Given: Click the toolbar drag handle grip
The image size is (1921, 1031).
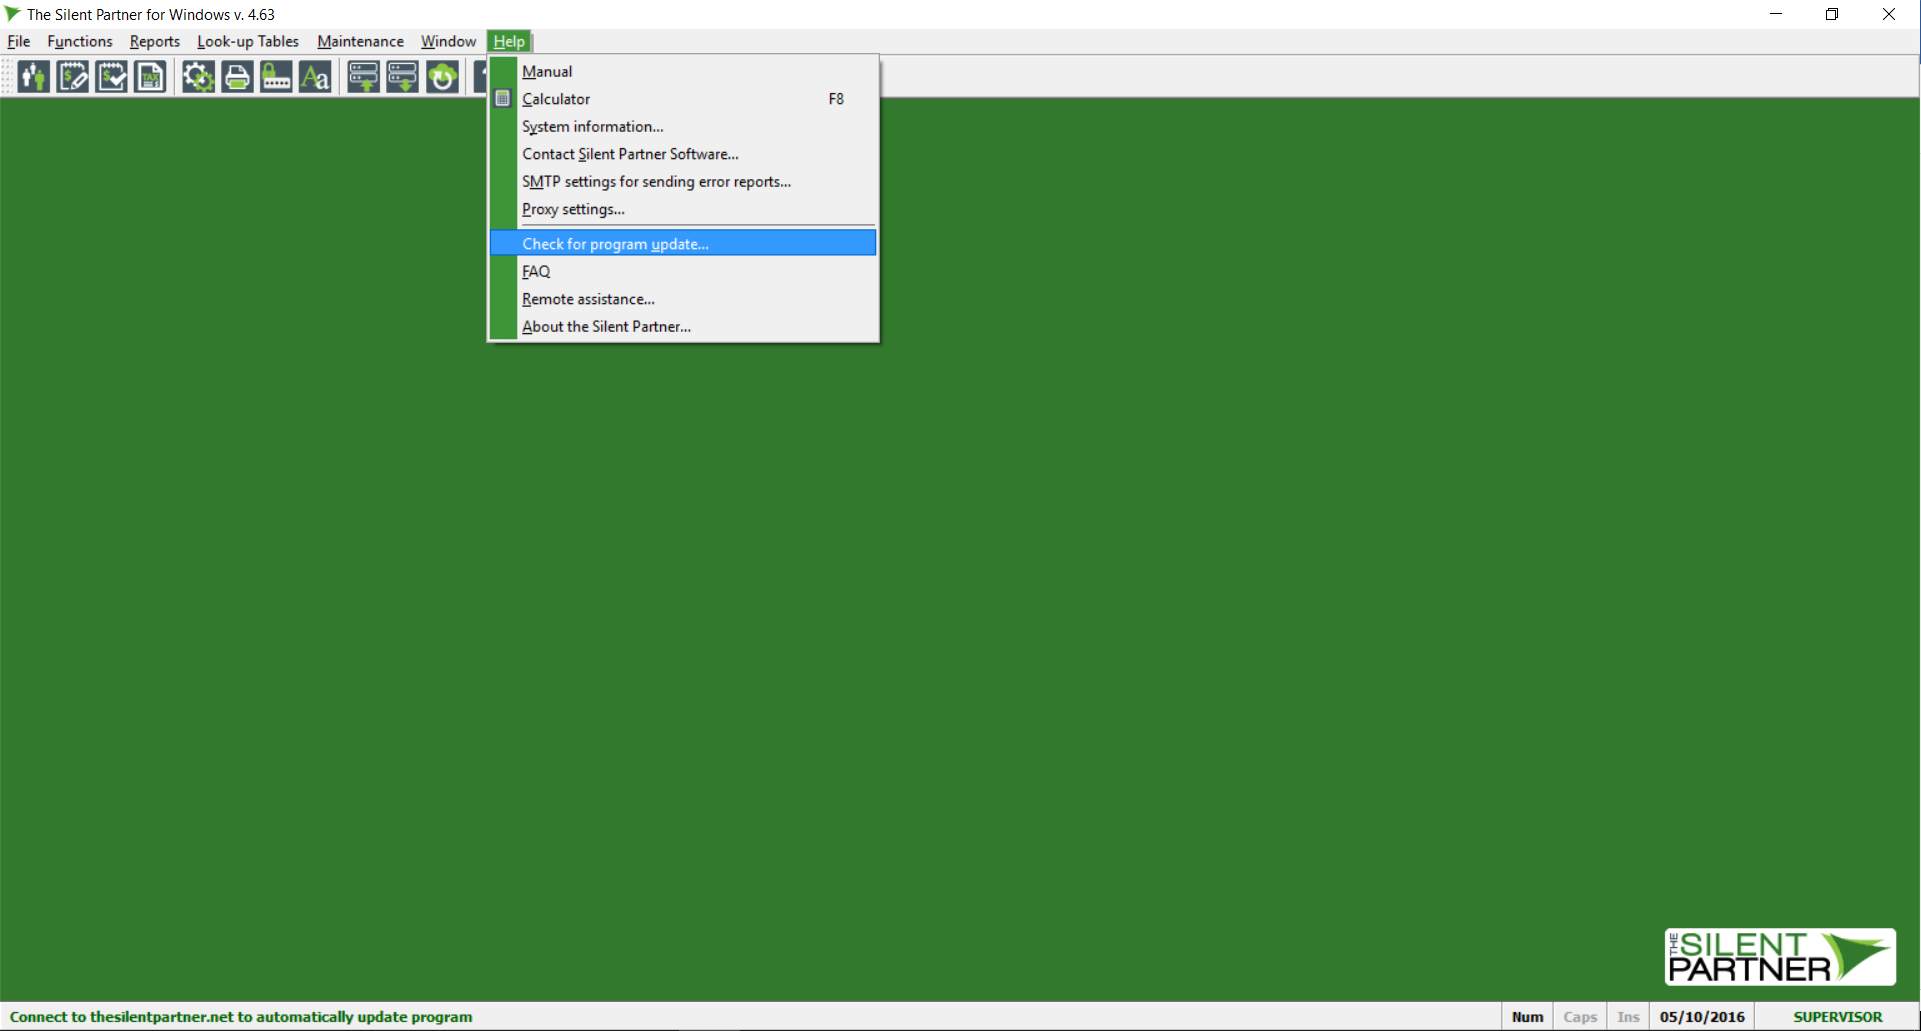Looking at the screenshot, I should [8, 77].
